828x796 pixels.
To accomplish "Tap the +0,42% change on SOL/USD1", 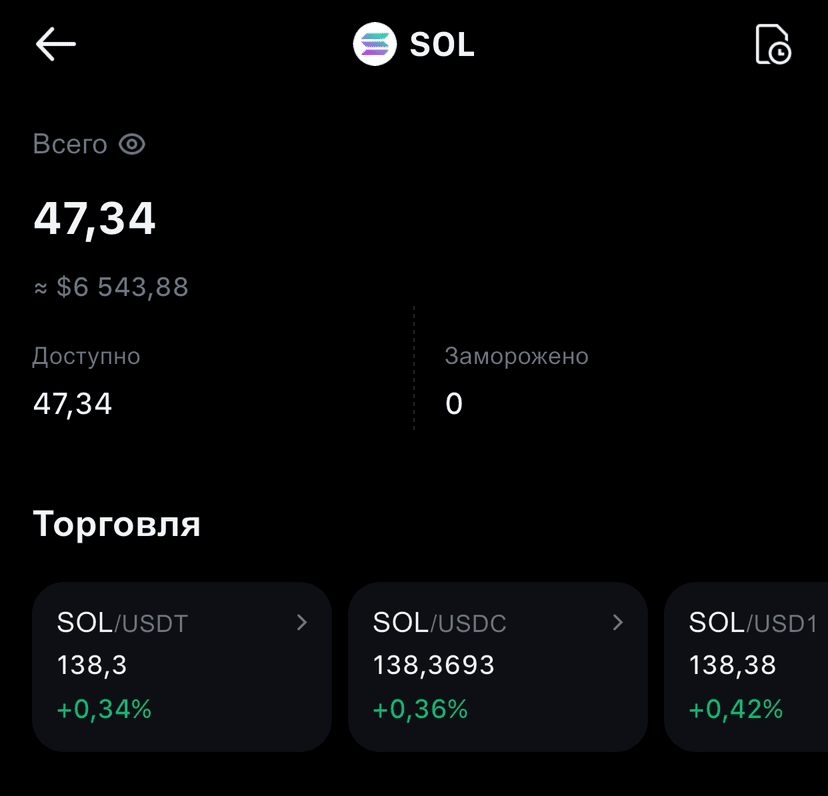I will pyautogui.click(x=736, y=708).
